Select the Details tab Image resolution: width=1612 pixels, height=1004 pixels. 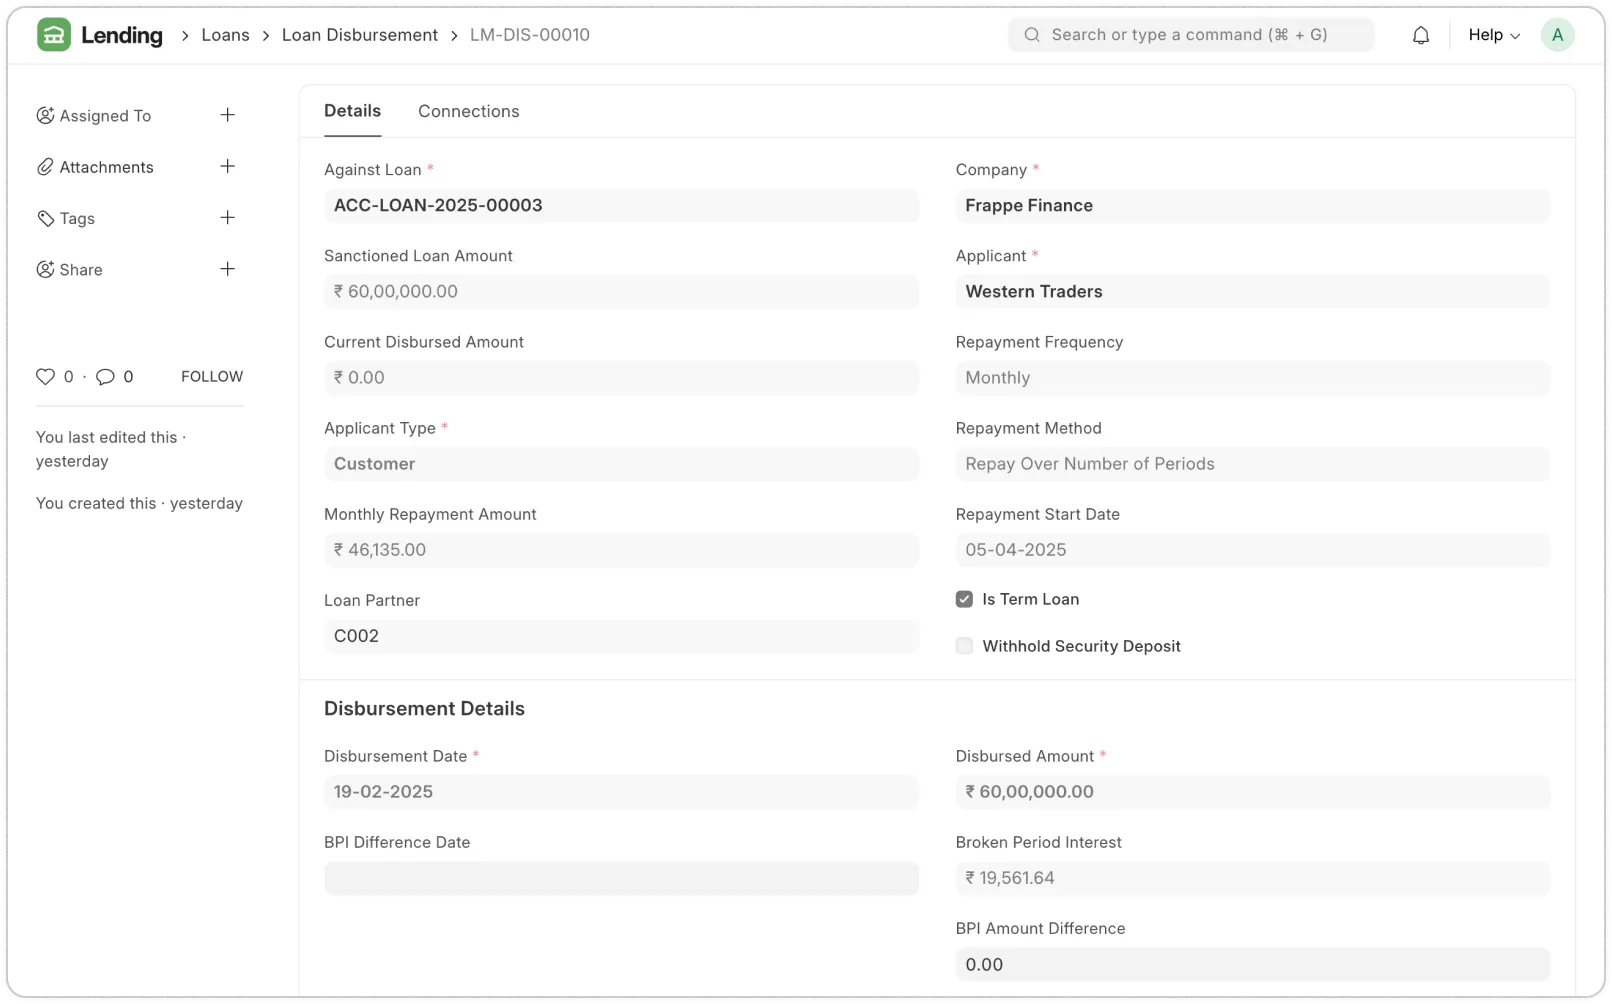click(352, 111)
